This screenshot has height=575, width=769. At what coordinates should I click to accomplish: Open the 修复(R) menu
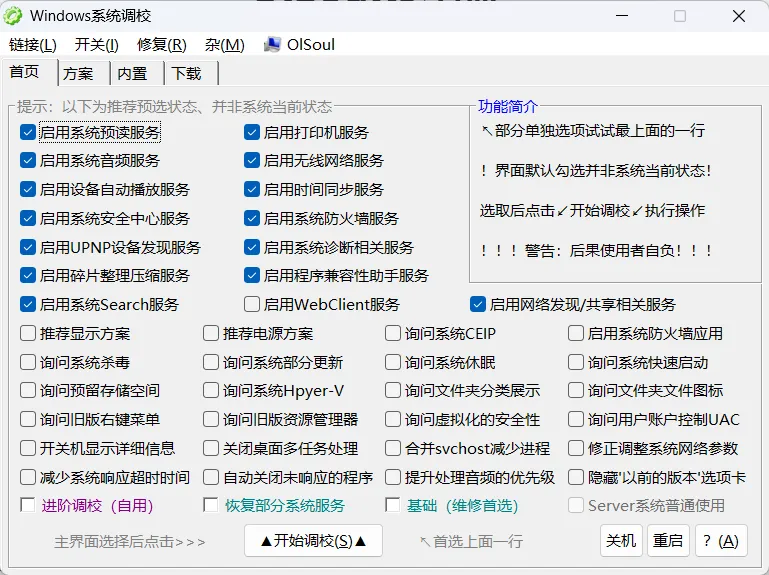click(x=162, y=45)
